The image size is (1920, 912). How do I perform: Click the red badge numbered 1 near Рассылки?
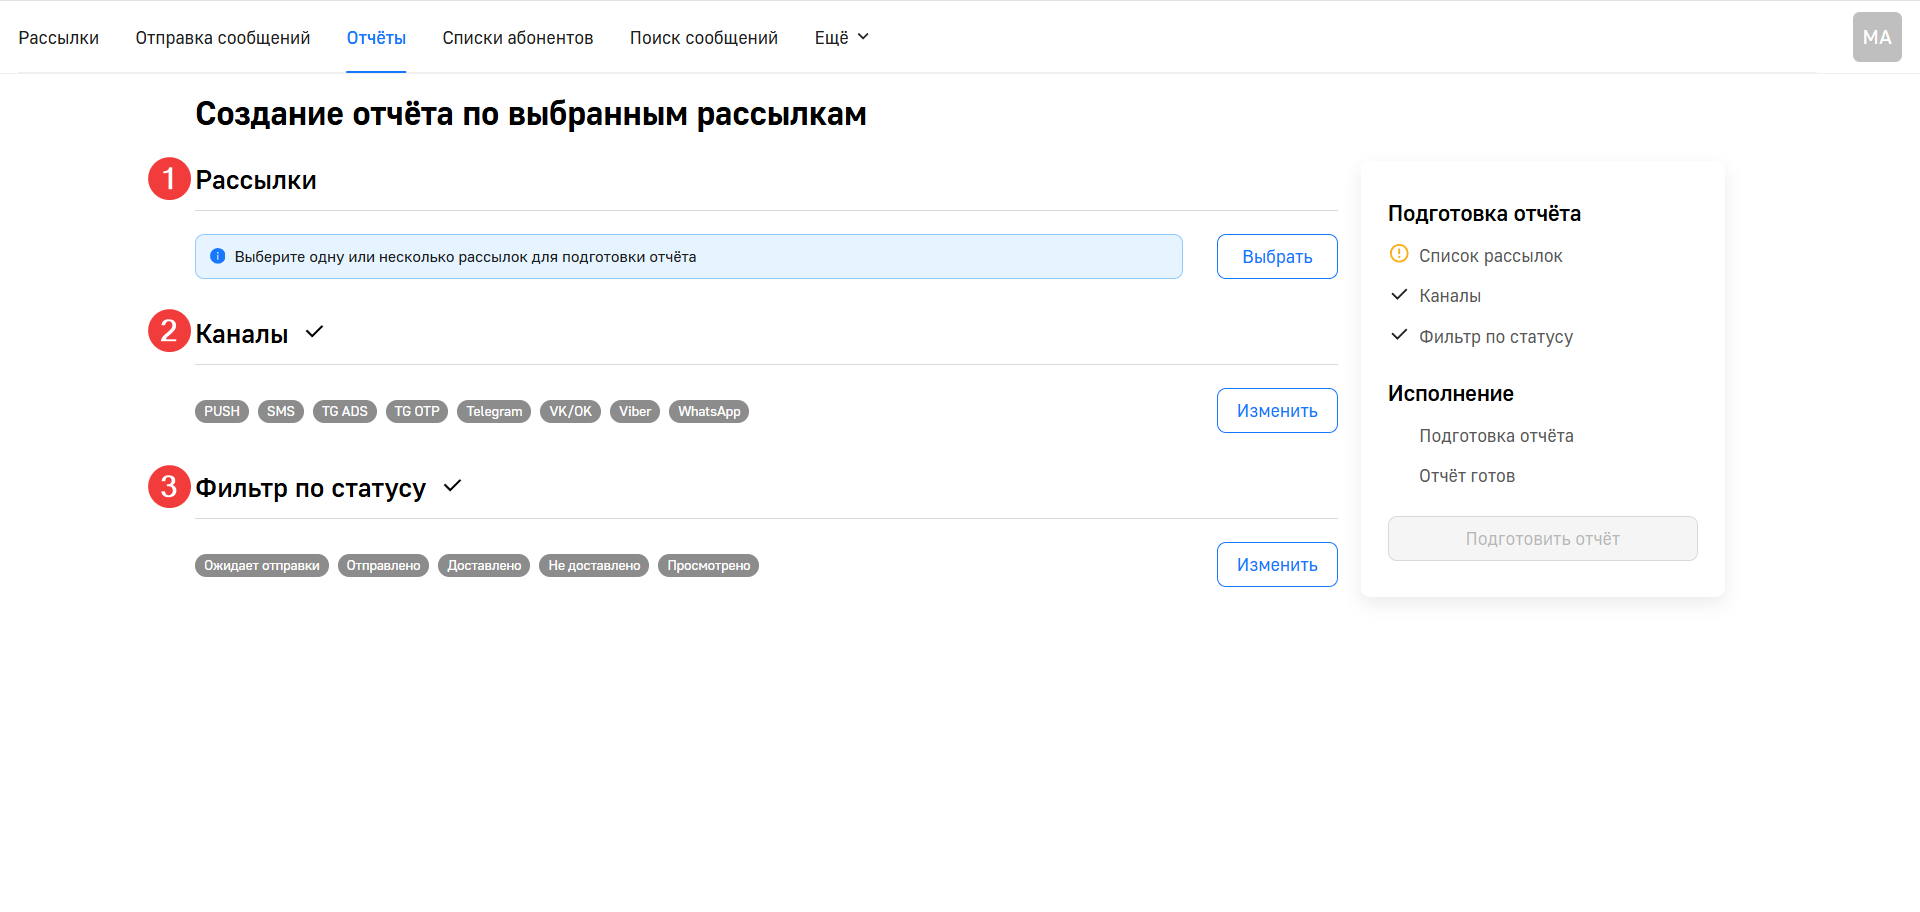169,179
